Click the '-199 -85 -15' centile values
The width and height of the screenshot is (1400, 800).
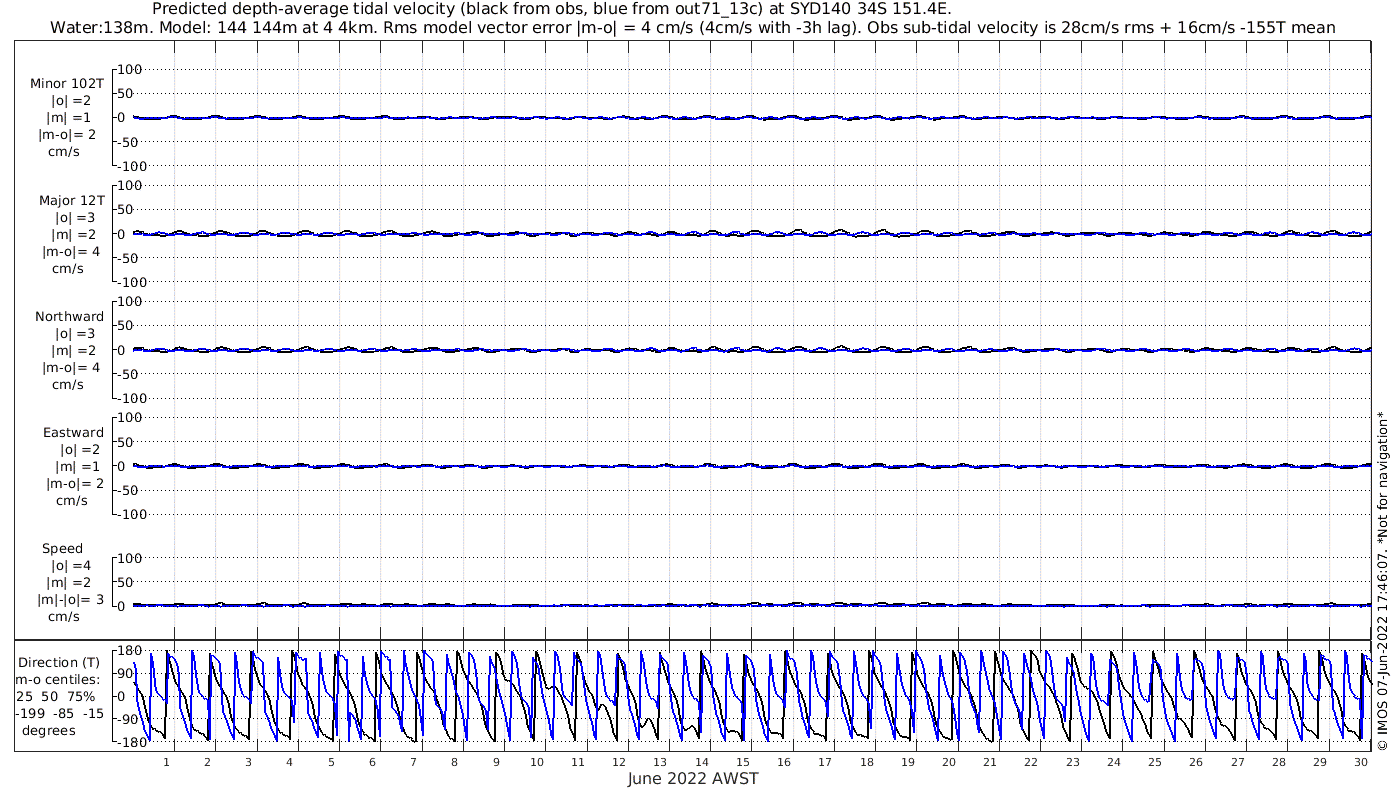[x=59, y=713]
